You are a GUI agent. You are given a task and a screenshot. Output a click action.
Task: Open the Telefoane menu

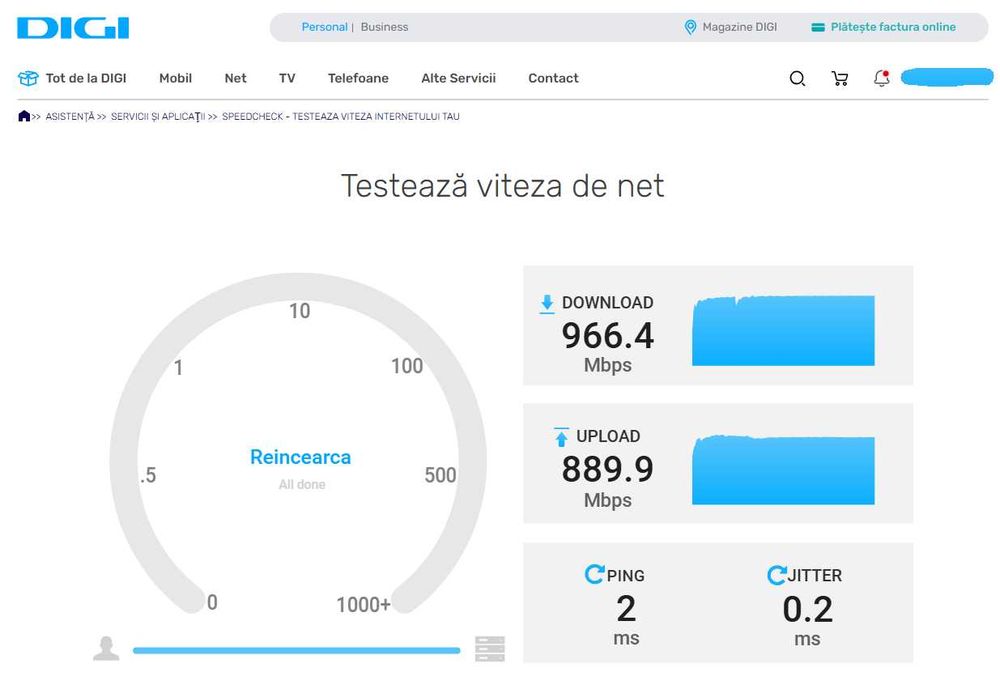click(x=358, y=78)
